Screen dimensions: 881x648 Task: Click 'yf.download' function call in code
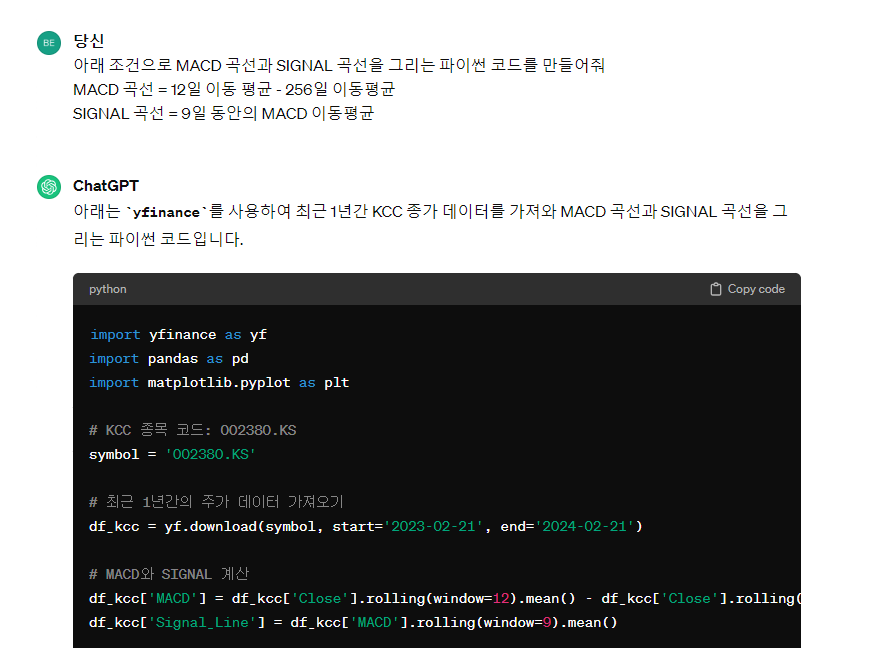210,527
